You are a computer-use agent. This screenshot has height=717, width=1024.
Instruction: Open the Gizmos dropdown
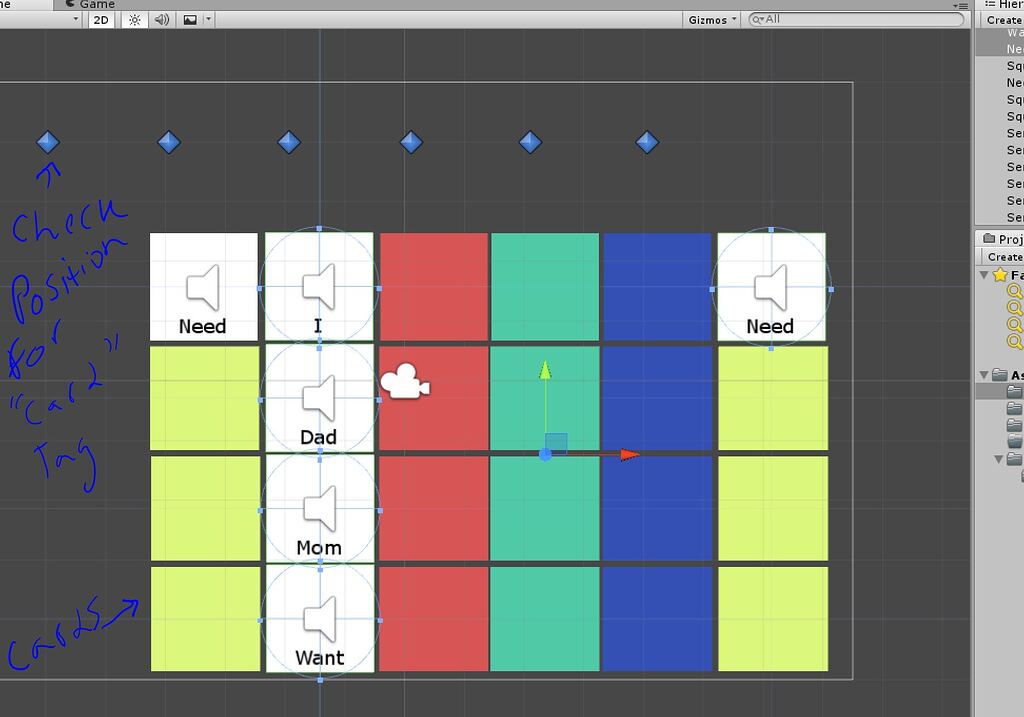pyautogui.click(x=710, y=19)
